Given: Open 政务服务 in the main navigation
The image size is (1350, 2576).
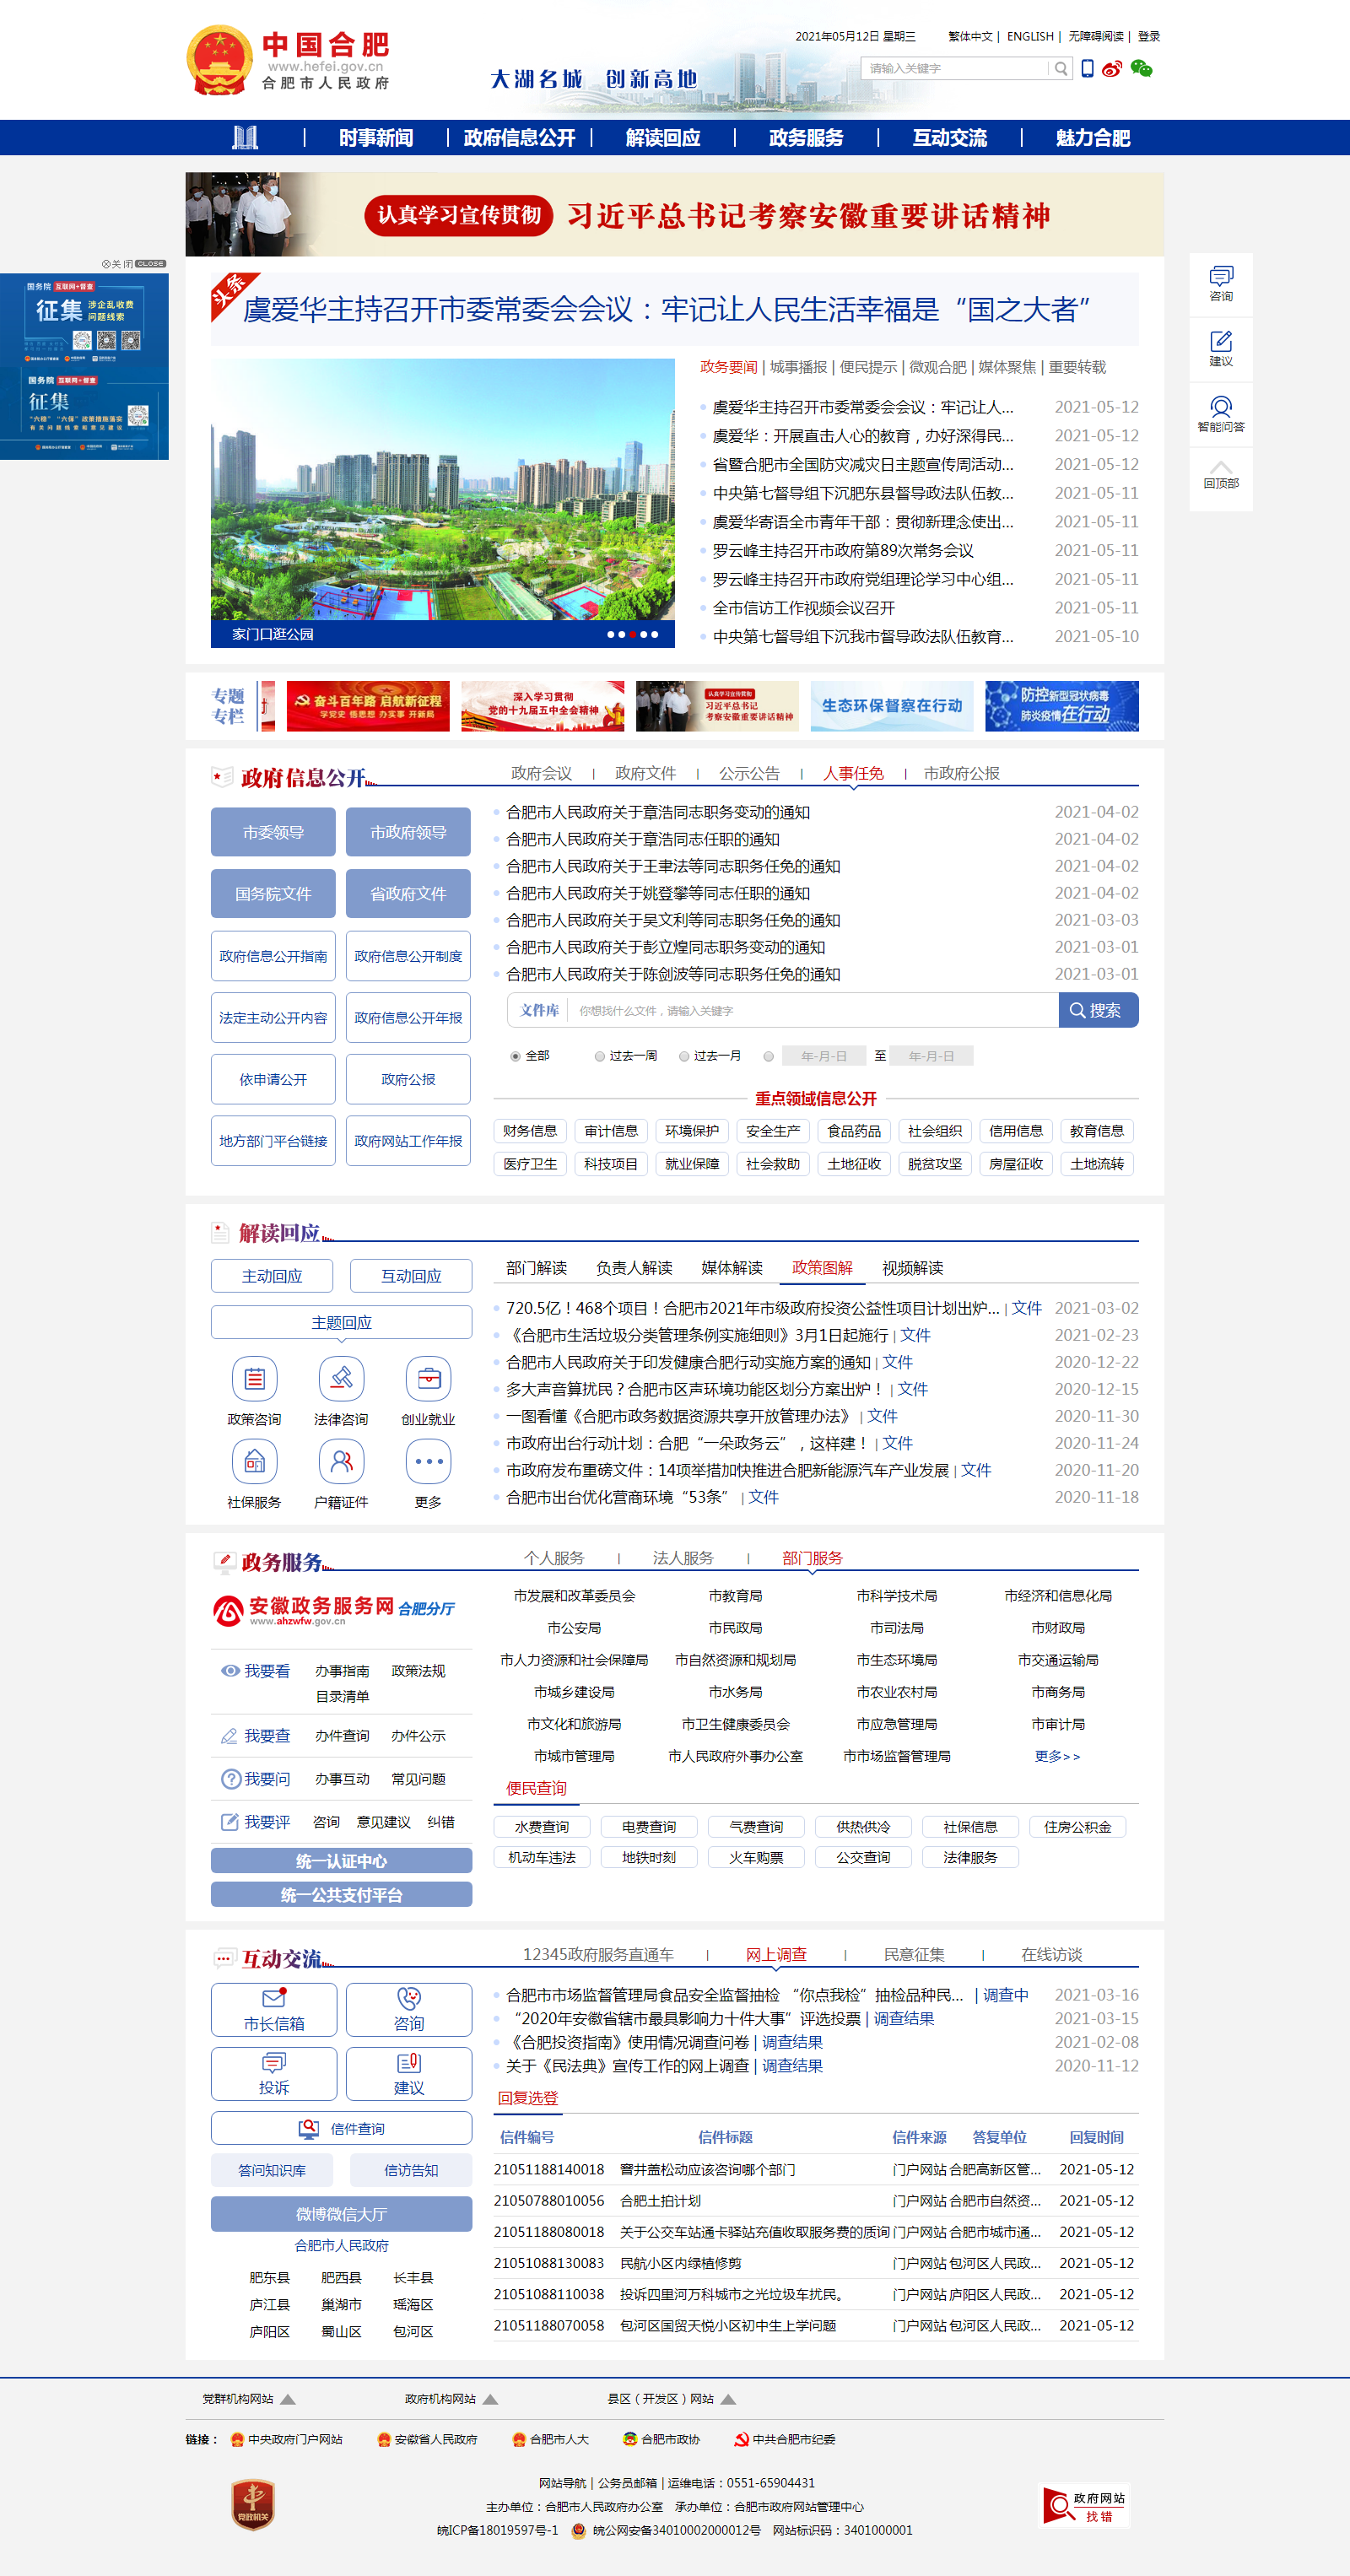Looking at the screenshot, I should [x=806, y=138].
